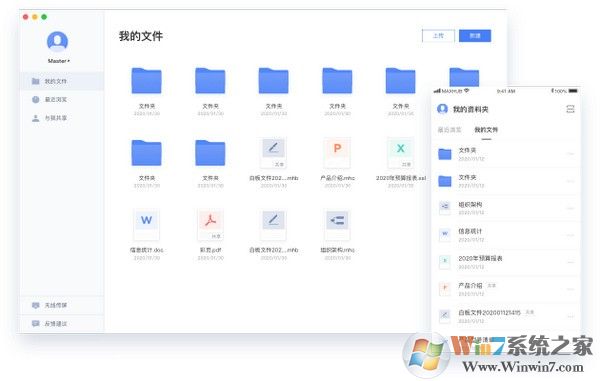The width and height of the screenshot is (600, 381).
Task: Click the blue 新建 button
Action: [475, 36]
